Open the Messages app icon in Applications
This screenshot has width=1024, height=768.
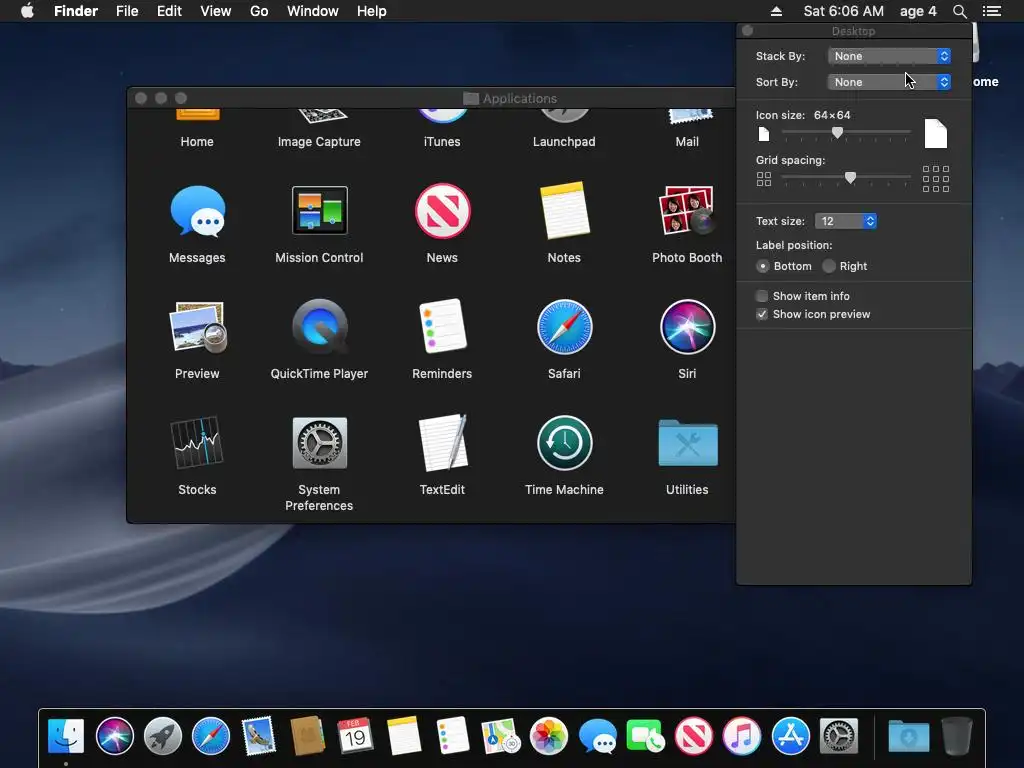tap(197, 211)
